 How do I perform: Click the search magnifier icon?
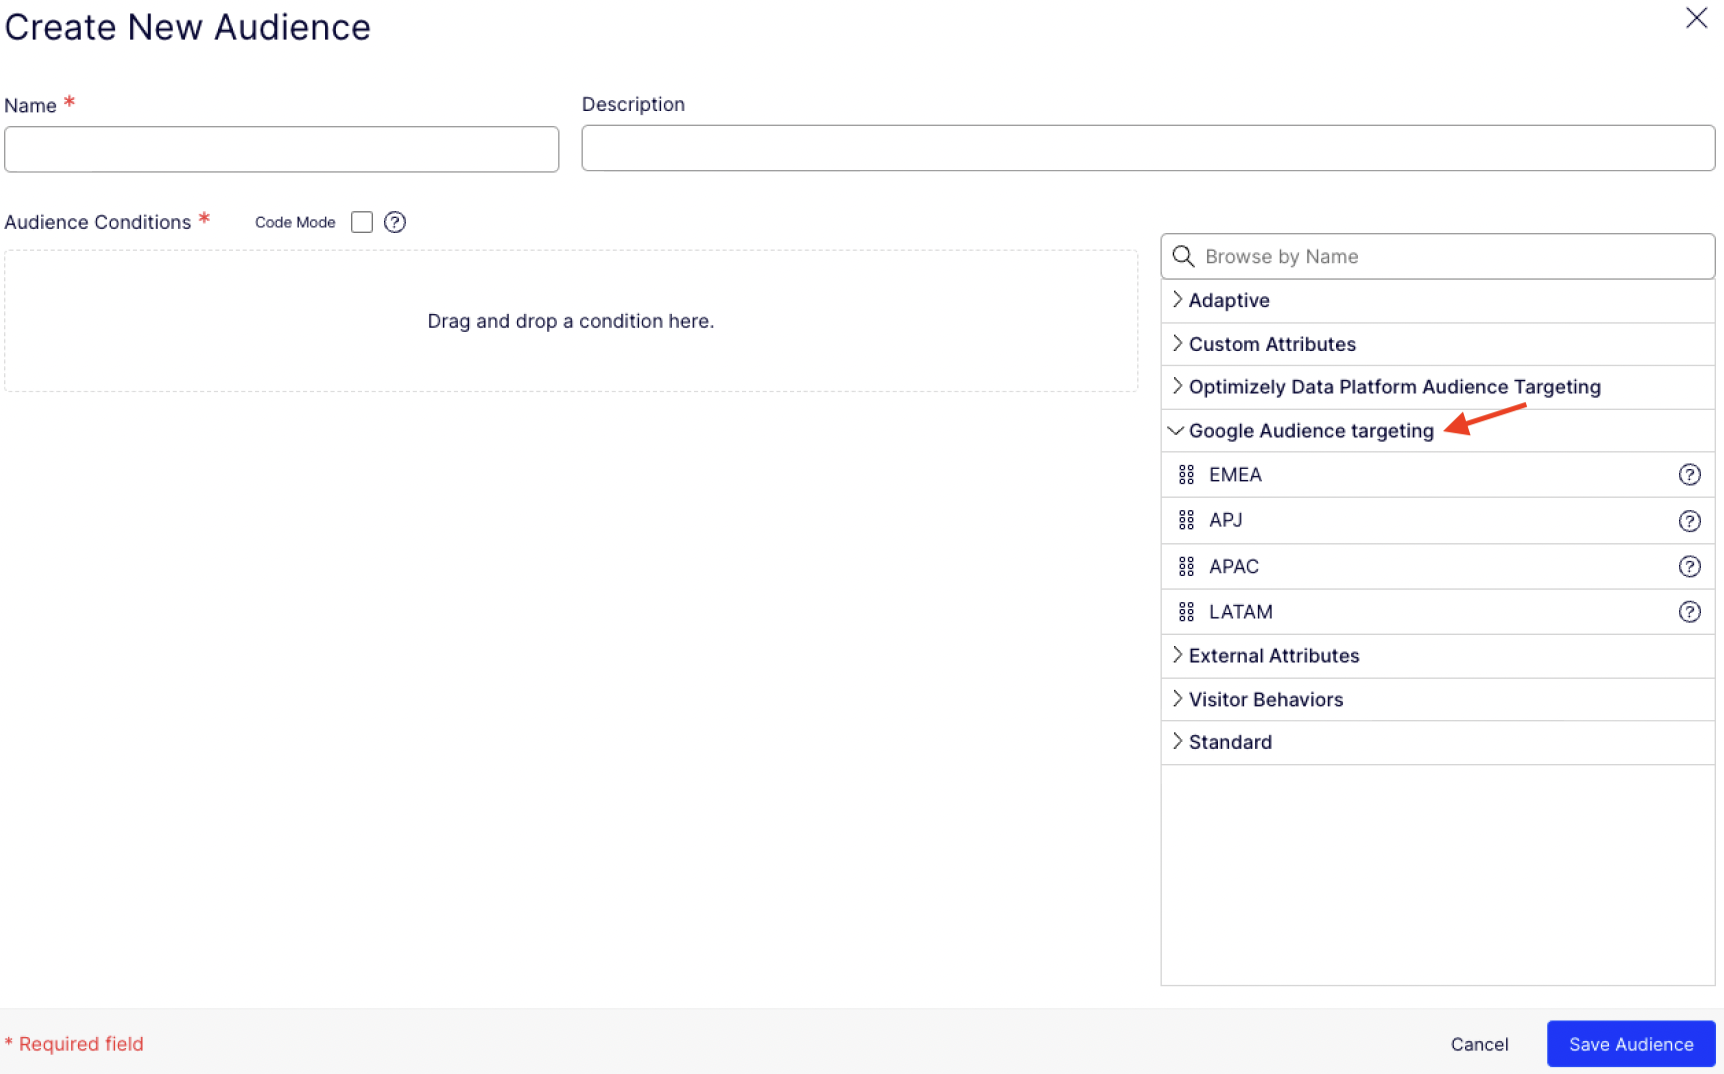[1183, 256]
